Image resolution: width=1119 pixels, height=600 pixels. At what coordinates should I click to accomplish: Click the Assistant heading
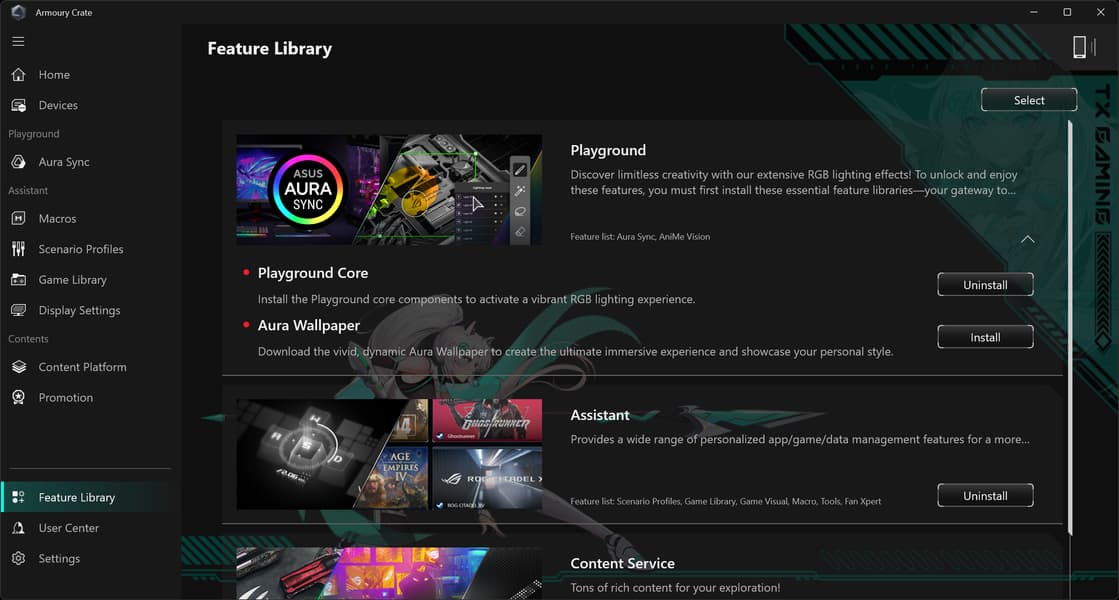(599, 415)
